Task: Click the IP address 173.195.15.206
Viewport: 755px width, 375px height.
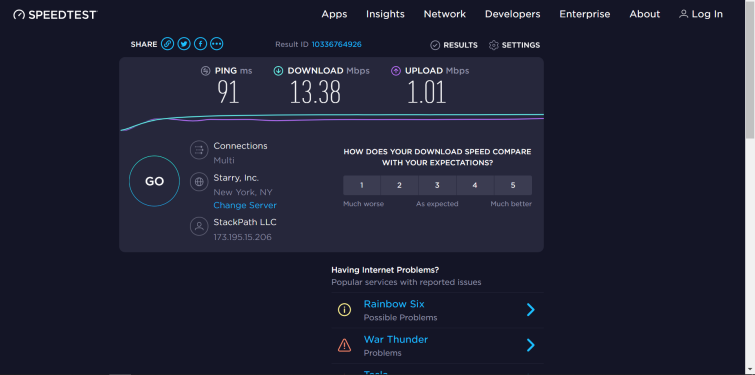Action: click(x=242, y=237)
